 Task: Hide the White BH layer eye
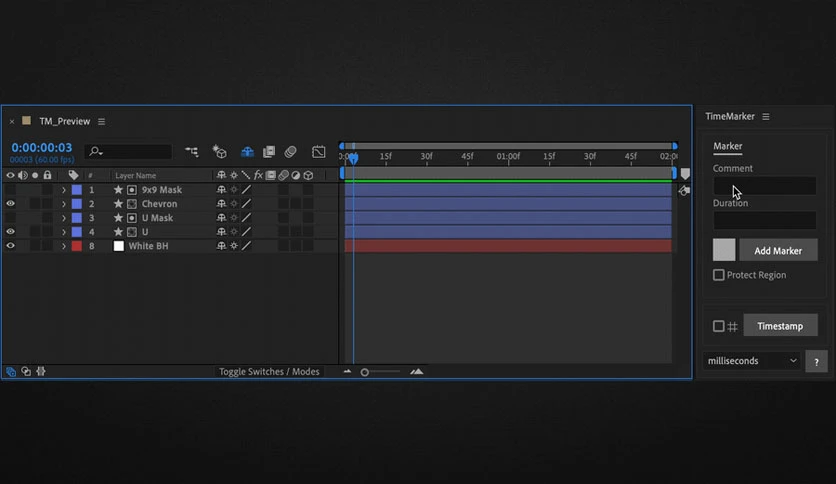click(10, 246)
